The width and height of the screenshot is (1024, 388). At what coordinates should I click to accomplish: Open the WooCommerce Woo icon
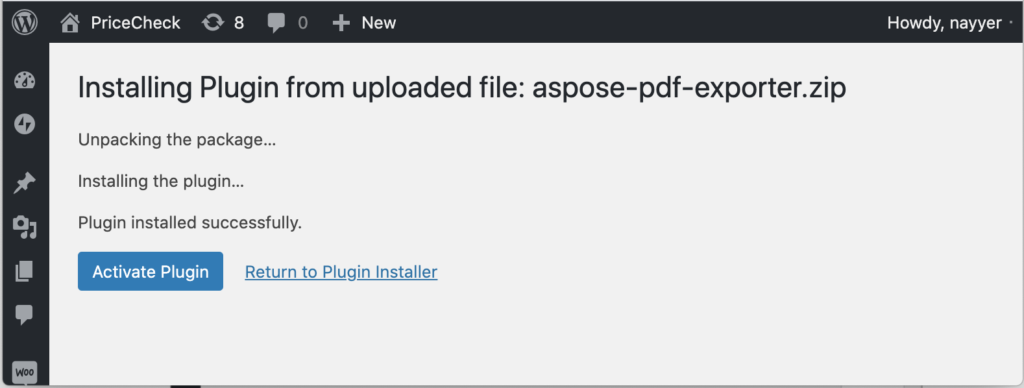point(25,373)
